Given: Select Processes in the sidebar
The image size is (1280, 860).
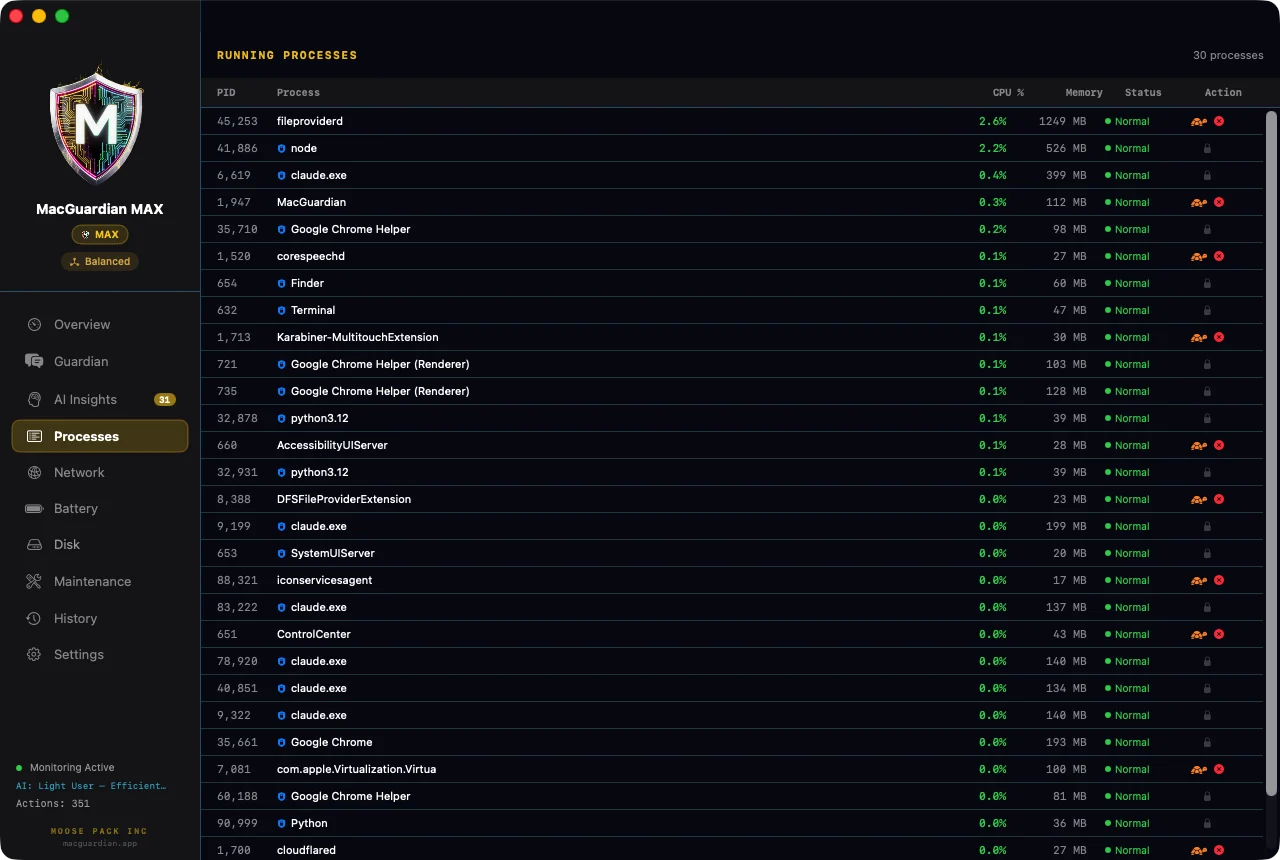Looking at the screenshot, I should (100, 436).
